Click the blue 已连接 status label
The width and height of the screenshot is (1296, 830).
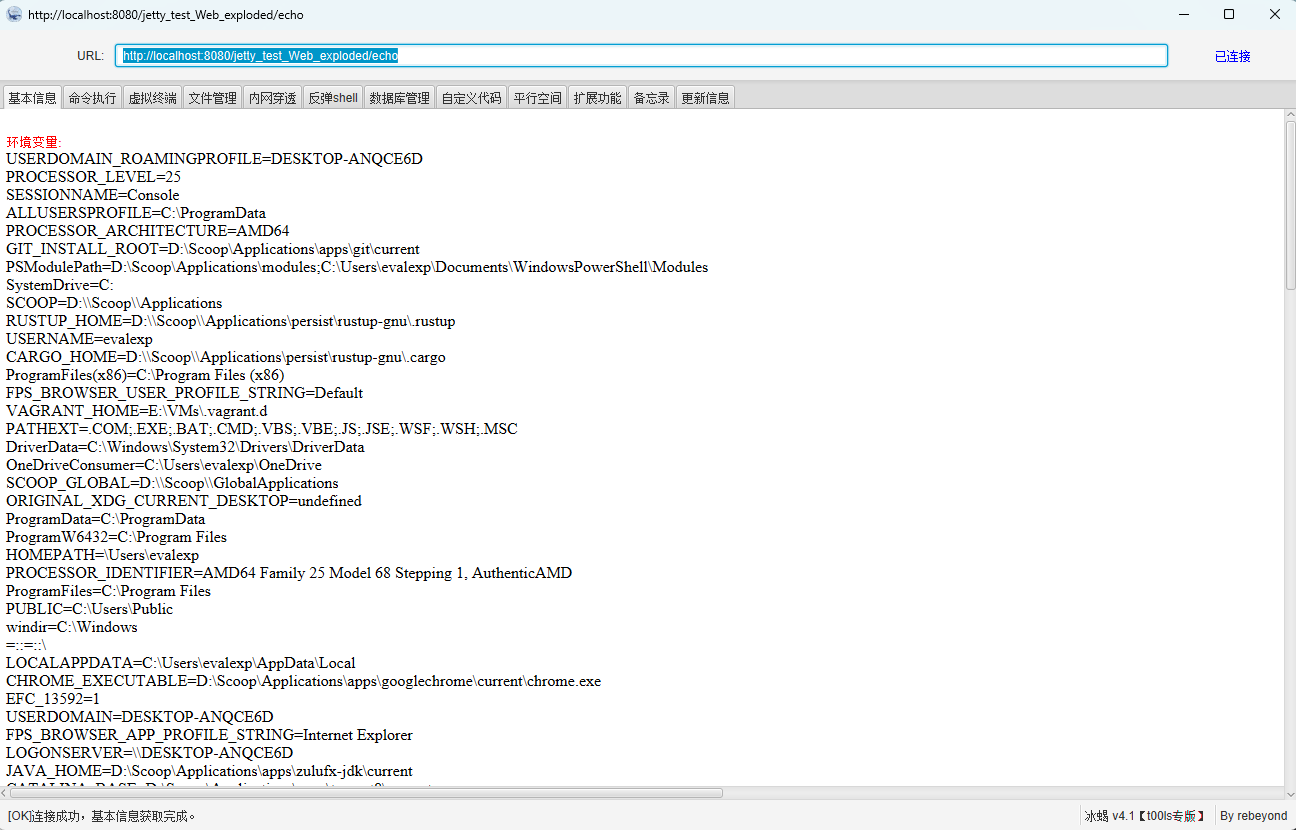point(1232,56)
